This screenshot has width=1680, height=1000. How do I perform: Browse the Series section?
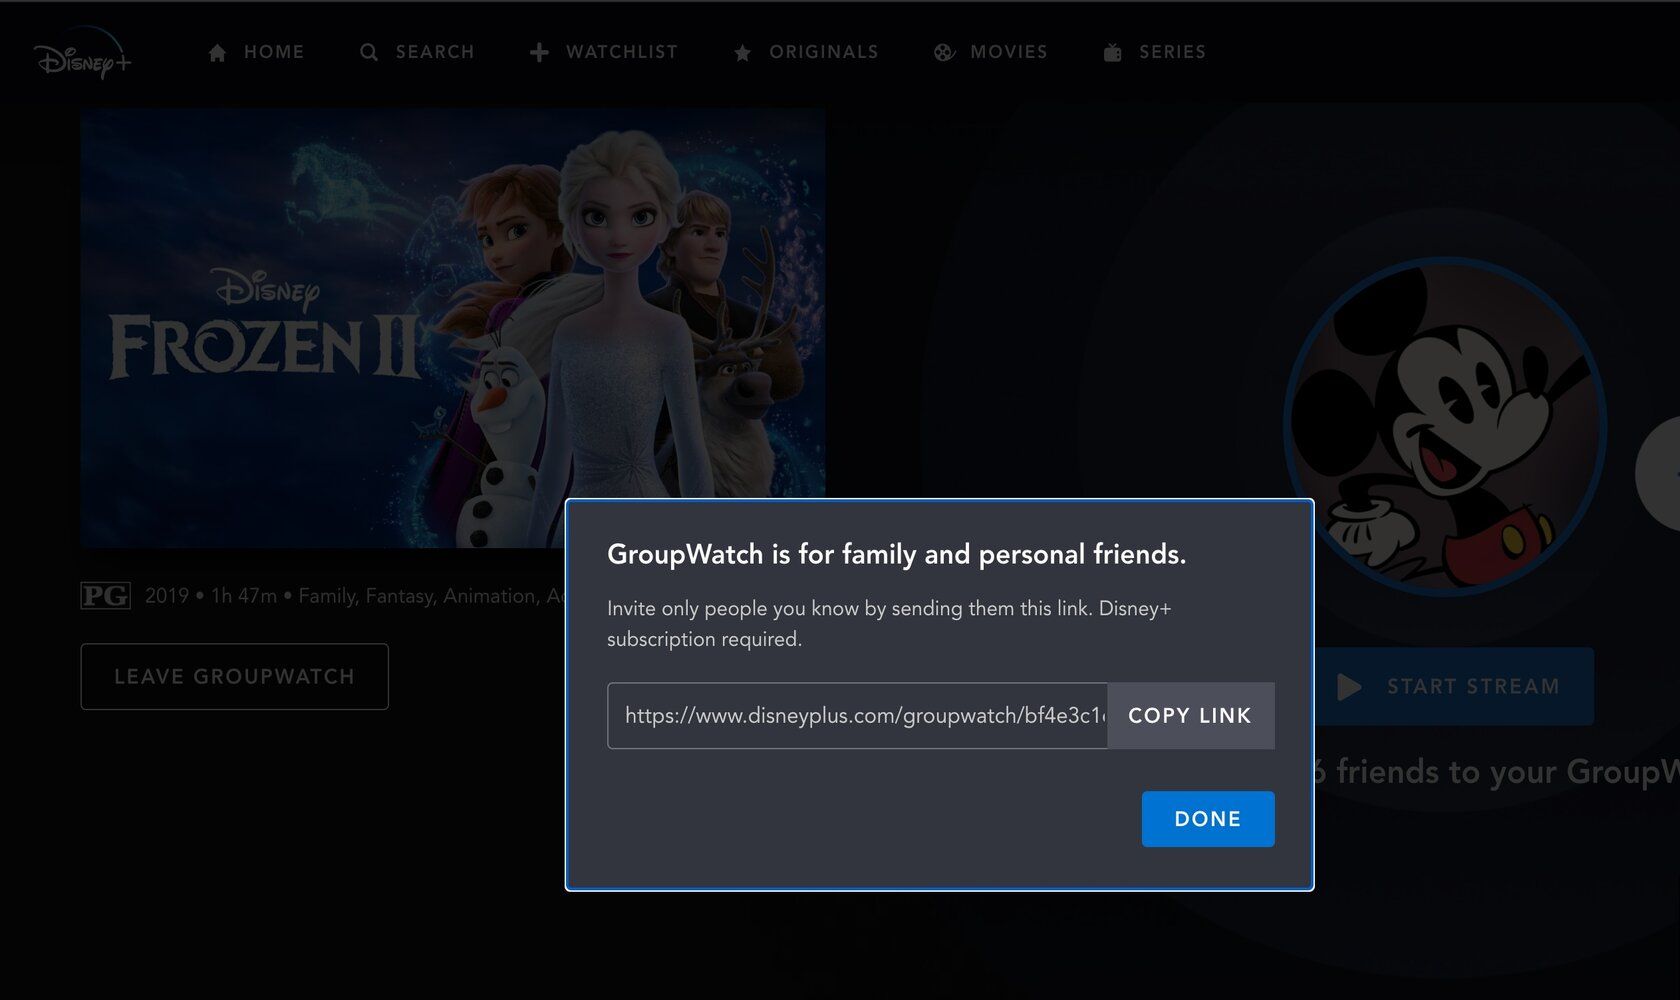coord(1155,52)
